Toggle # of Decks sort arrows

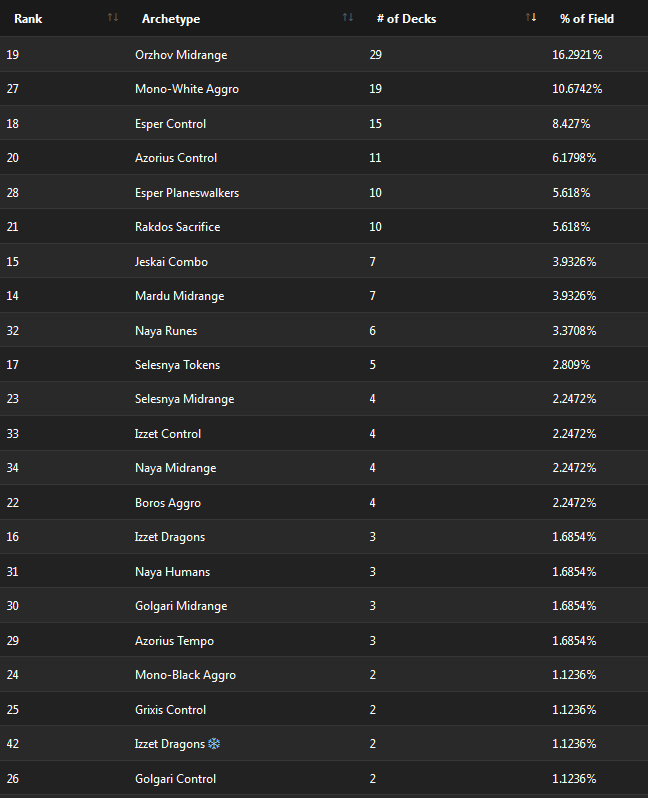click(531, 18)
